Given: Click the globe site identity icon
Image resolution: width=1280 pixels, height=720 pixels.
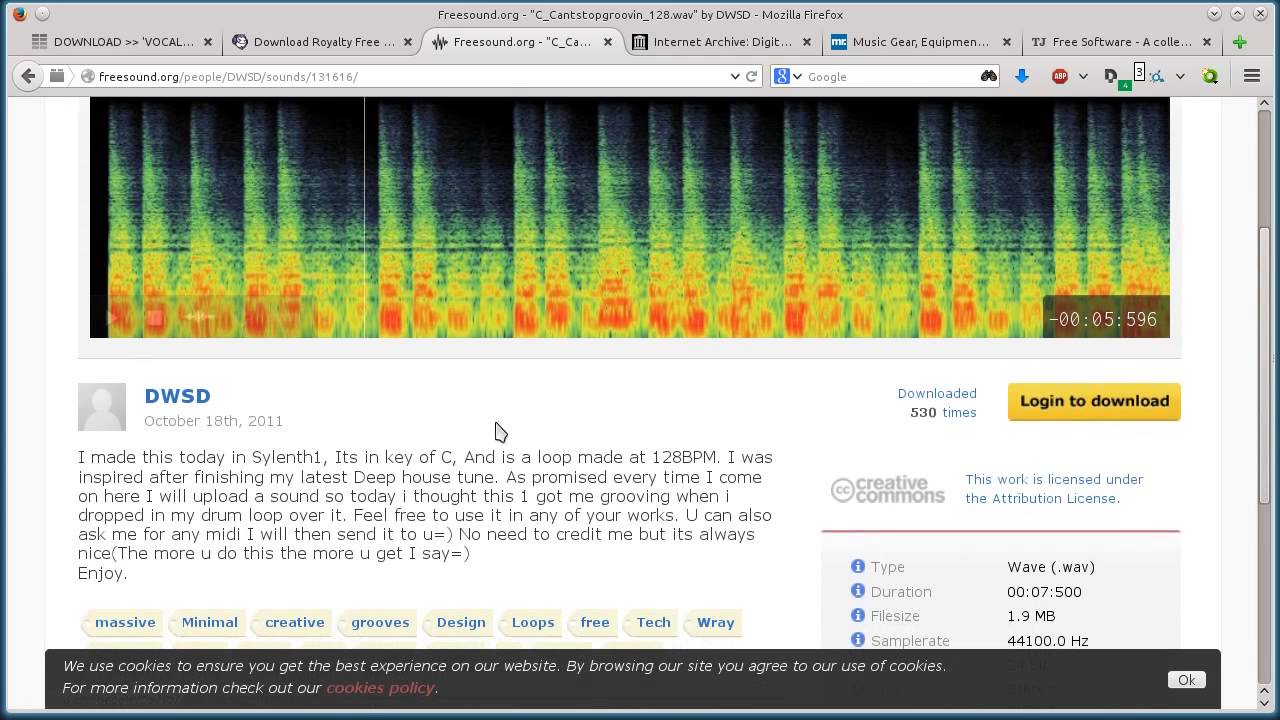Looking at the screenshot, I should [x=88, y=76].
